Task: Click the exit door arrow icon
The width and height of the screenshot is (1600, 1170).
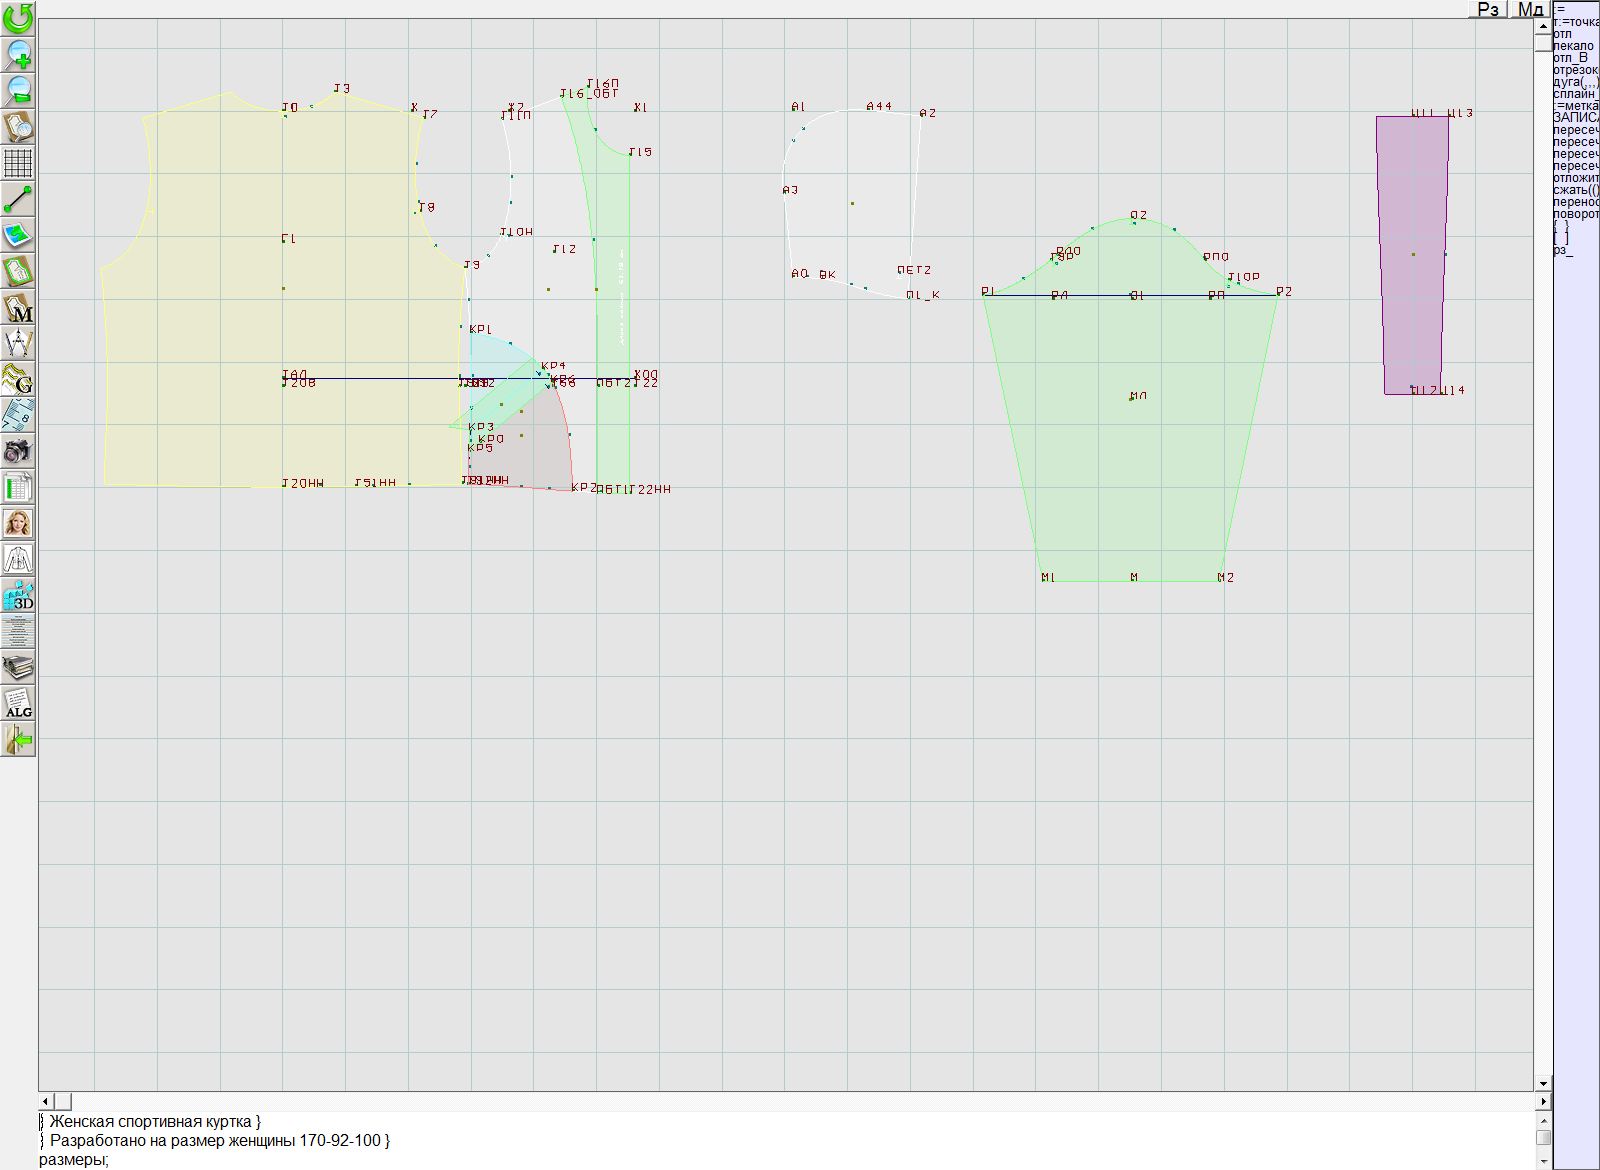Action: tap(18, 740)
